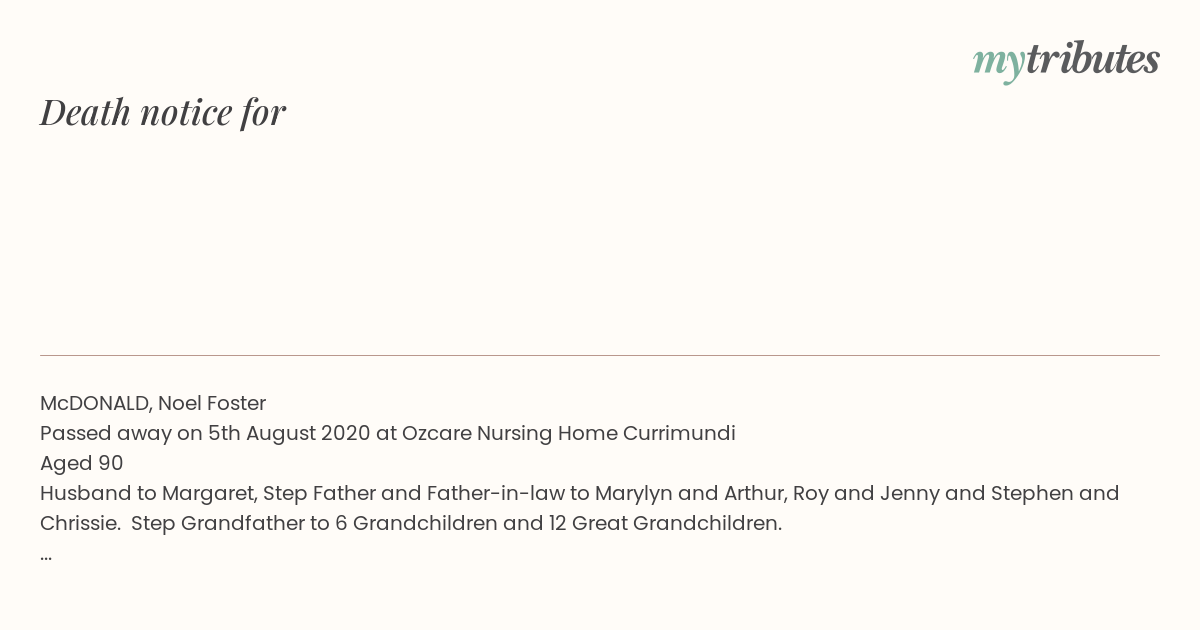Image resolution: width=1200 pixels, height=630 pixels.
Task: Click the mytributes logo
Action: click(x=1066, y=62)
